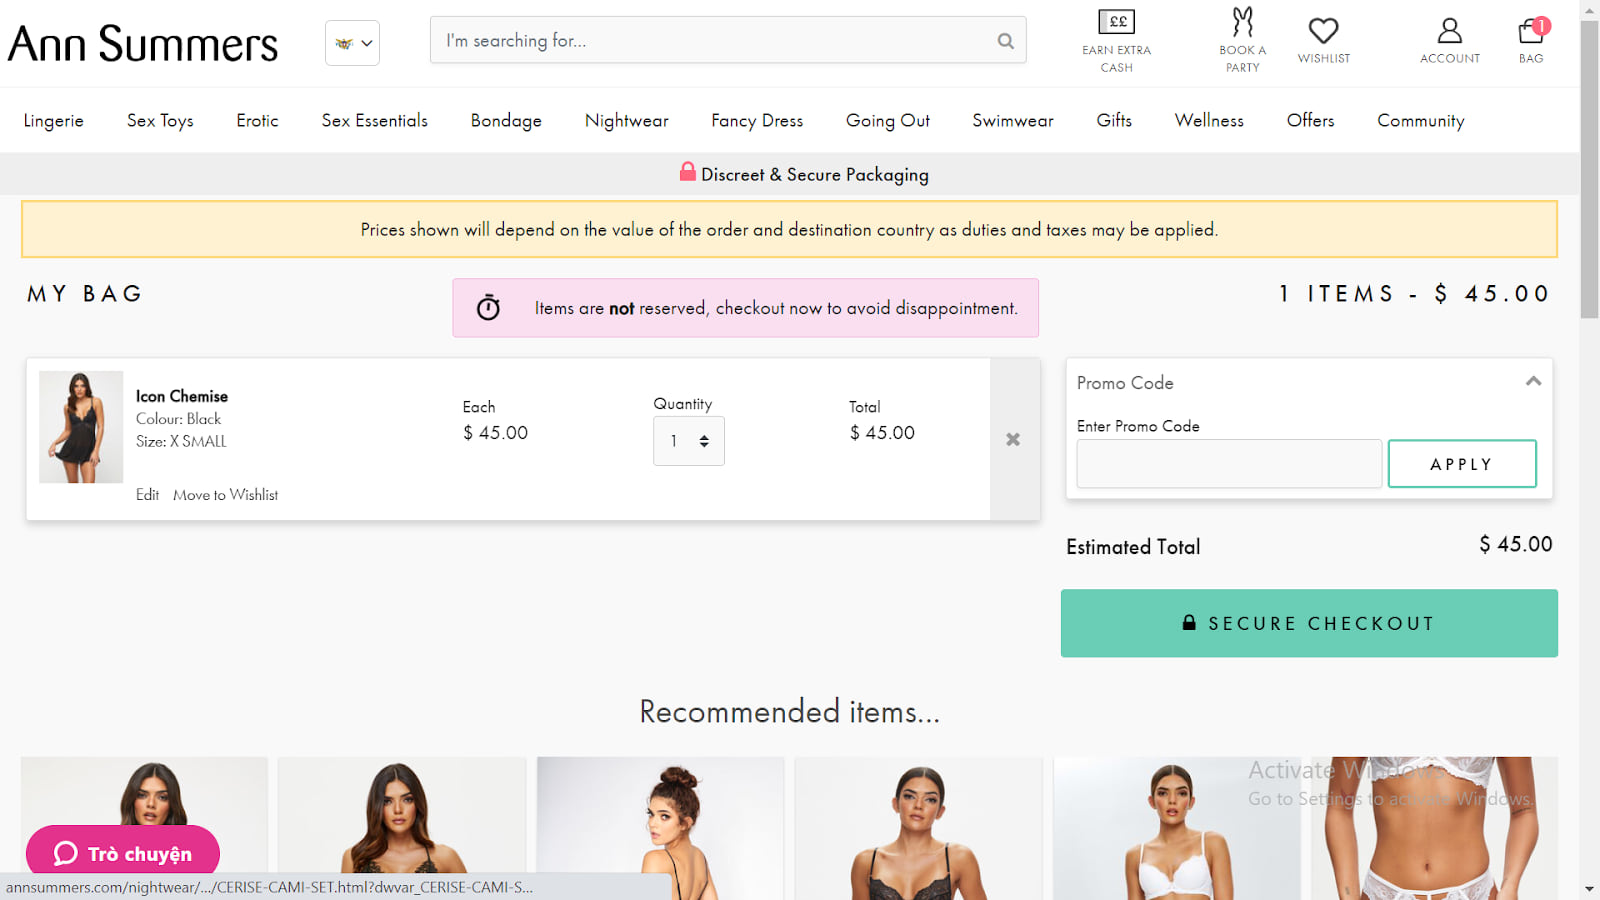Image resolution: width=1600 pixels, height=900 pixels.
Task: Open the Offers menu
Action: point(1311,121)
